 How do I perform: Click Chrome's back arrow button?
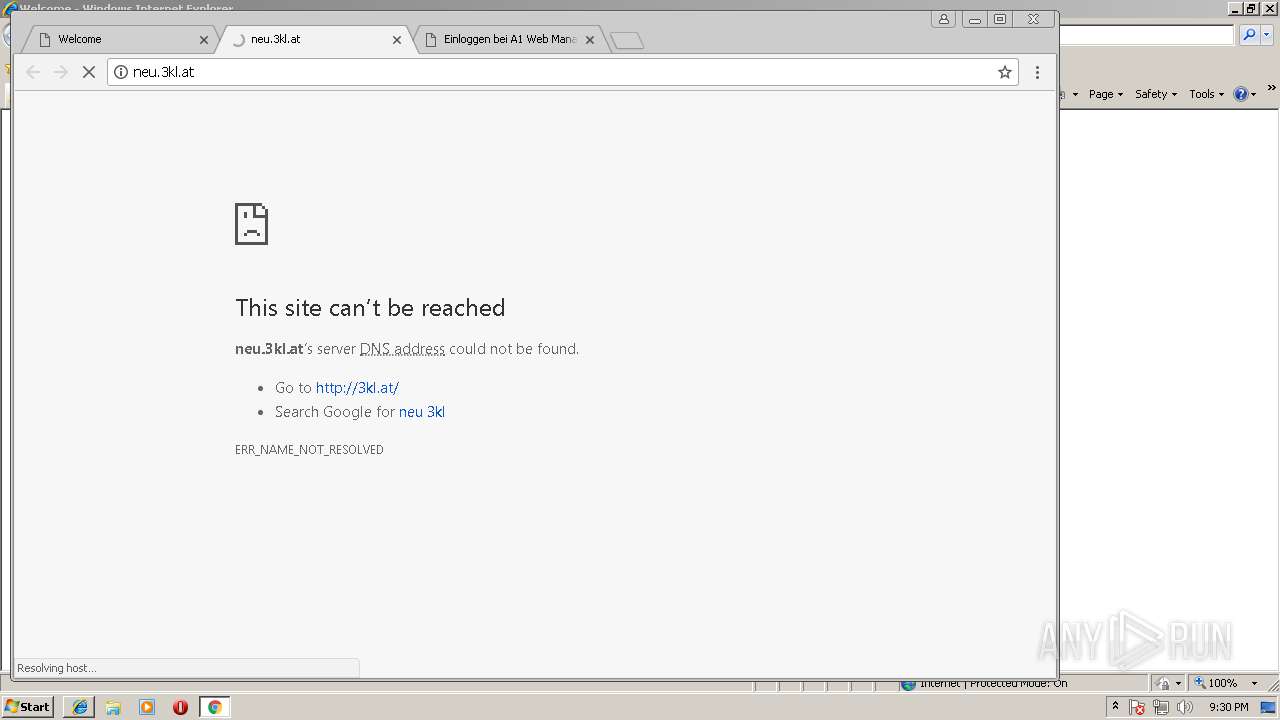pyautogui.click(x=33, y=72)
